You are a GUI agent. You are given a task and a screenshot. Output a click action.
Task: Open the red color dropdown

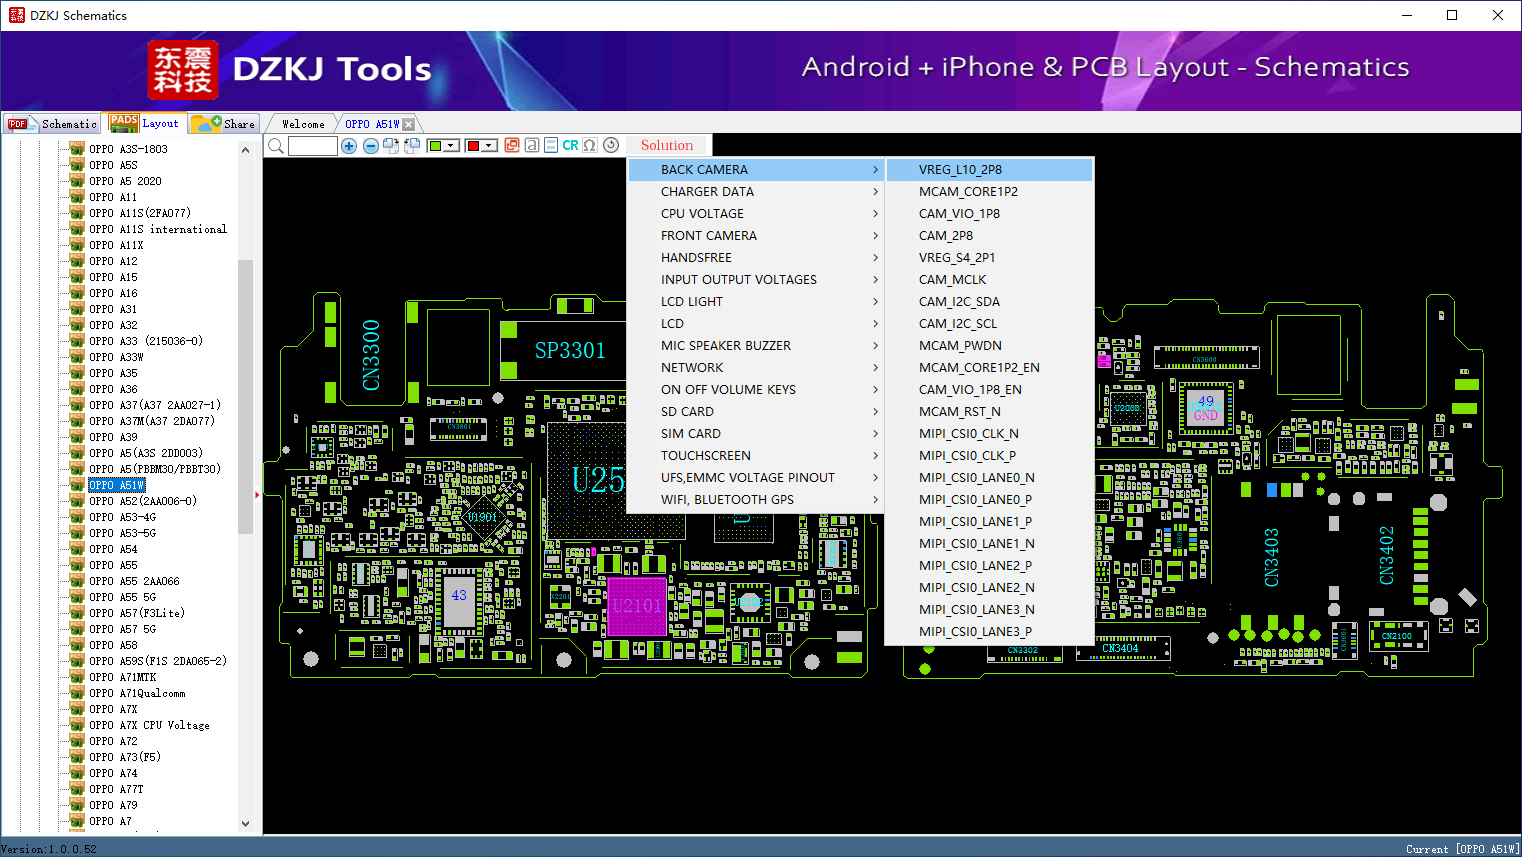click(481, 146)
